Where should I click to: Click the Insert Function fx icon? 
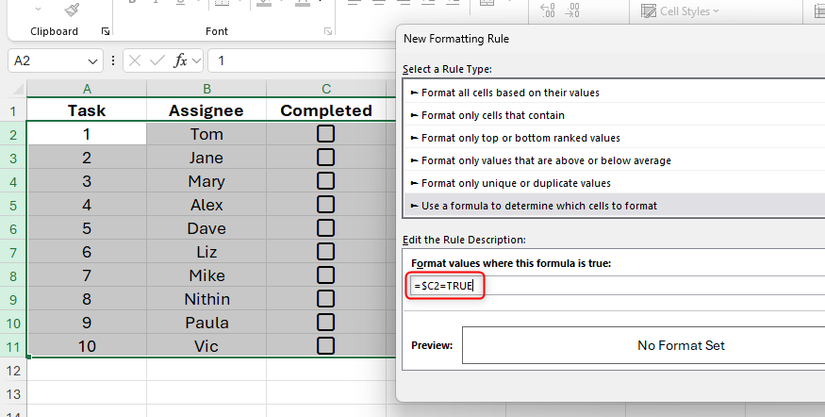coord(181,61)
